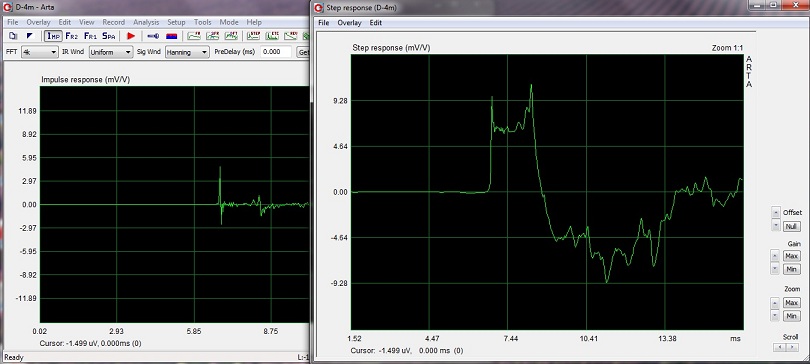Open the smoothed frequency response (SFR) icon

(x=212, y=36)
